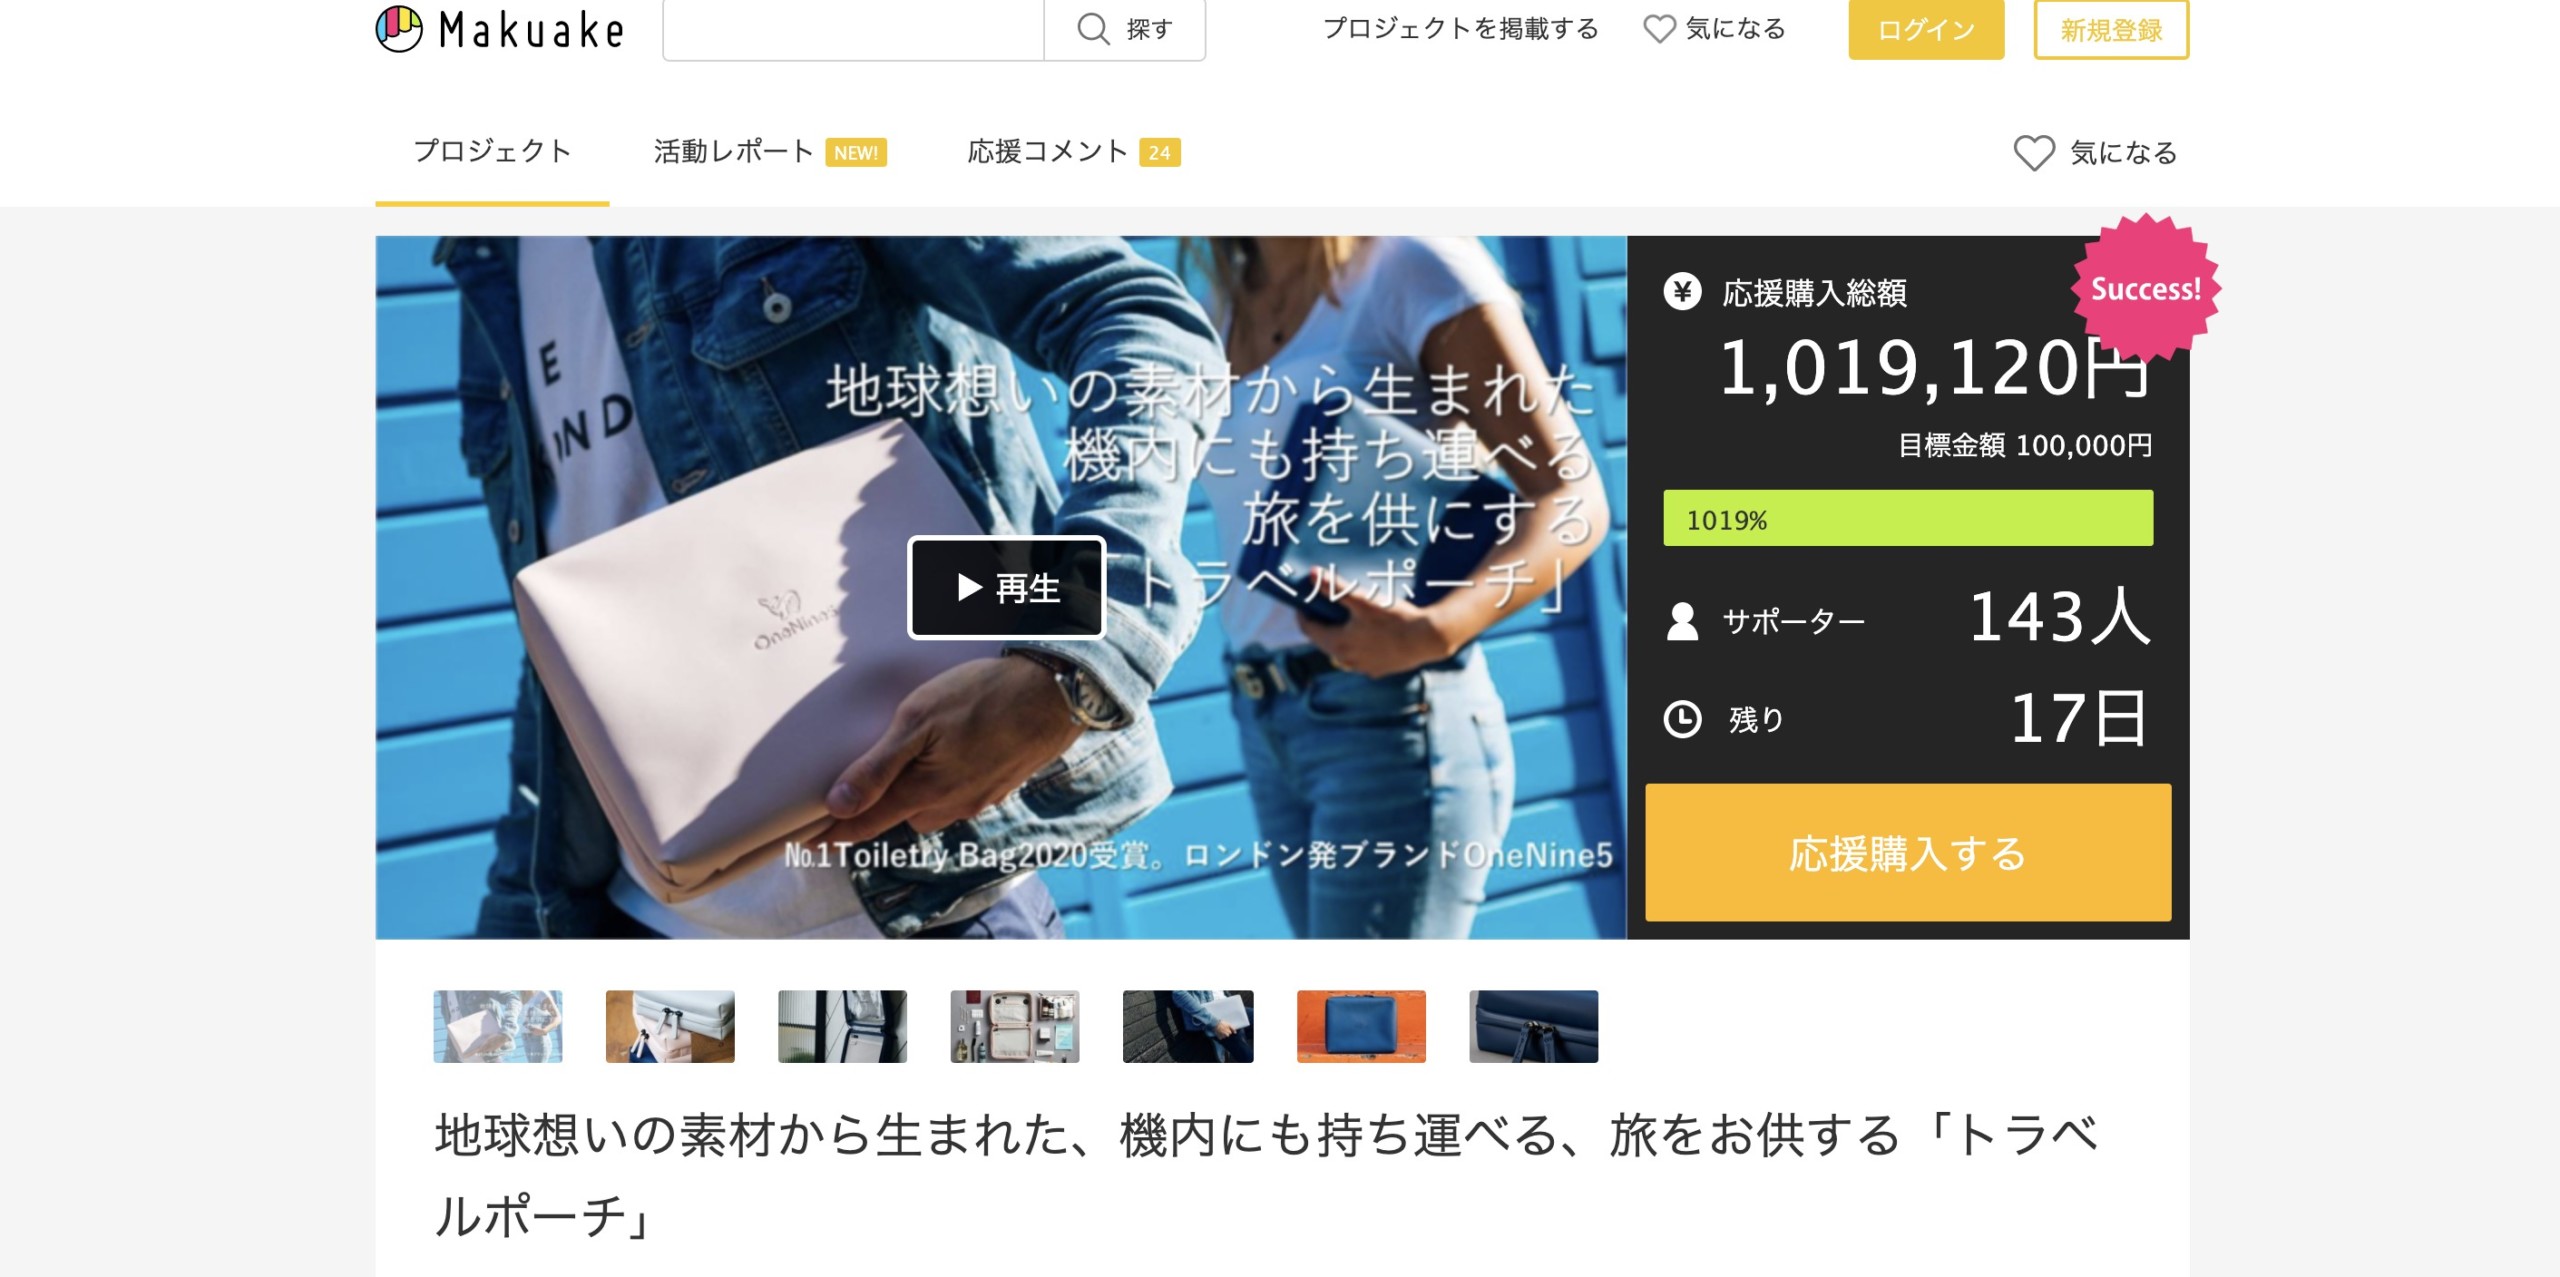This screenshot has height=1277, width=2560.
Task: Click heart icon in top header
Action: coord(1659,29)
